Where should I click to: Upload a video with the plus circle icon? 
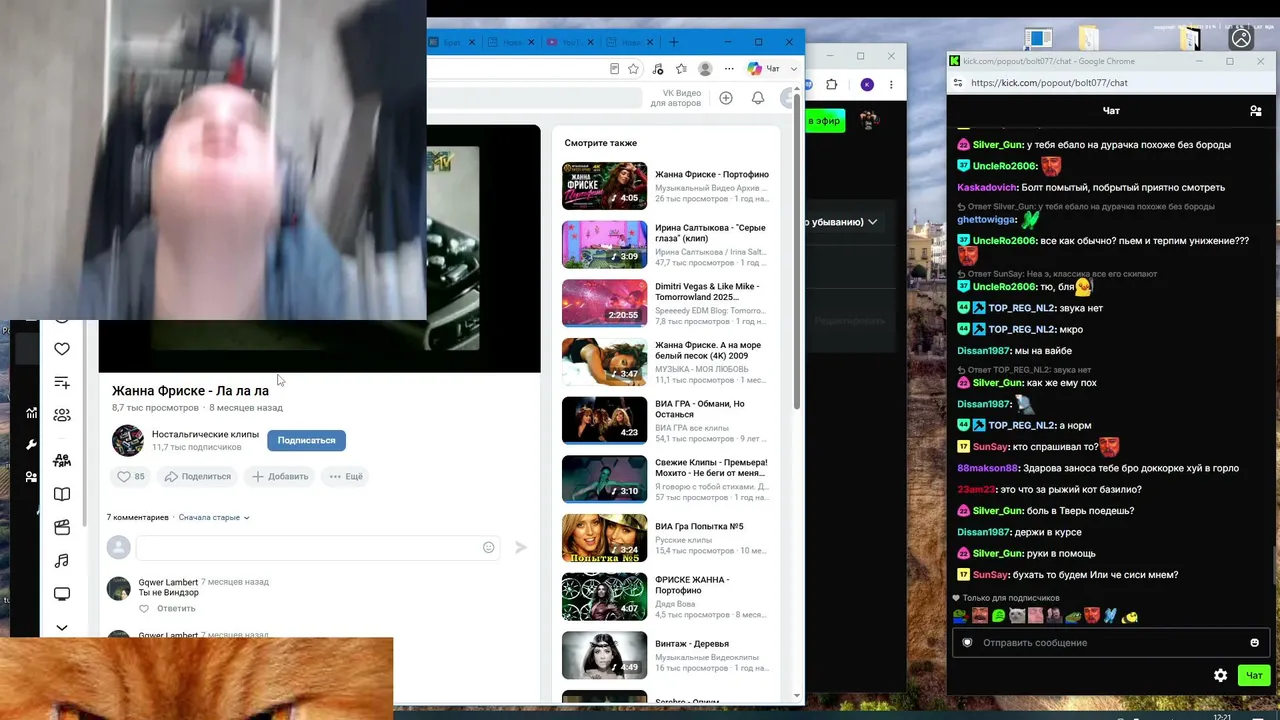coord(726,98)
